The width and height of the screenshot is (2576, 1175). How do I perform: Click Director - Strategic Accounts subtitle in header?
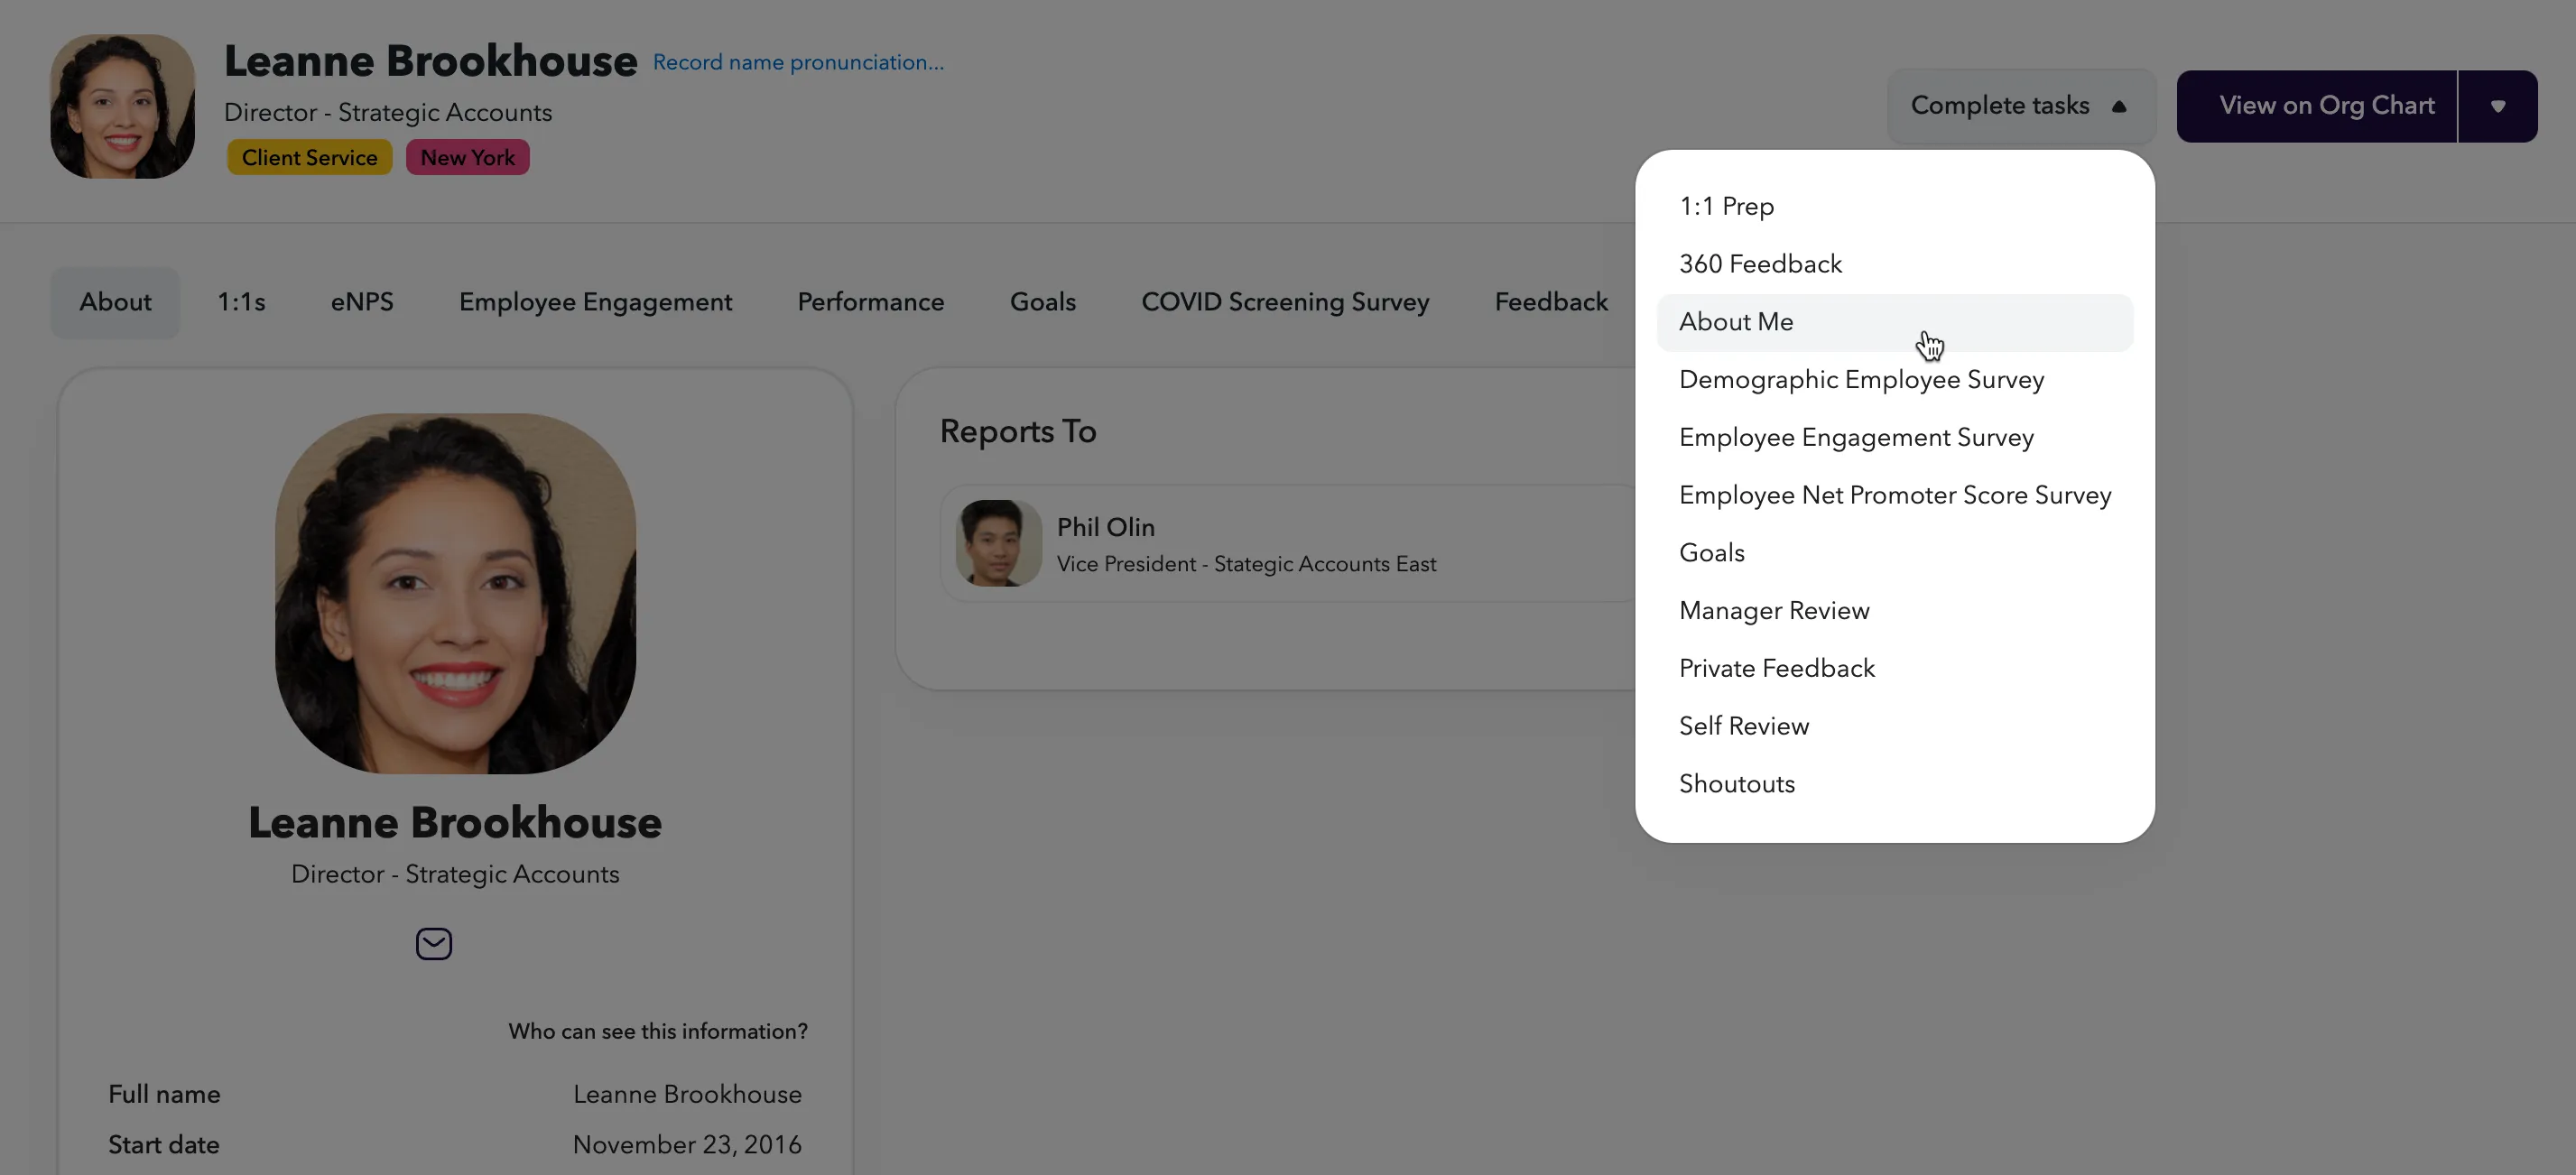tap(388, 113)
